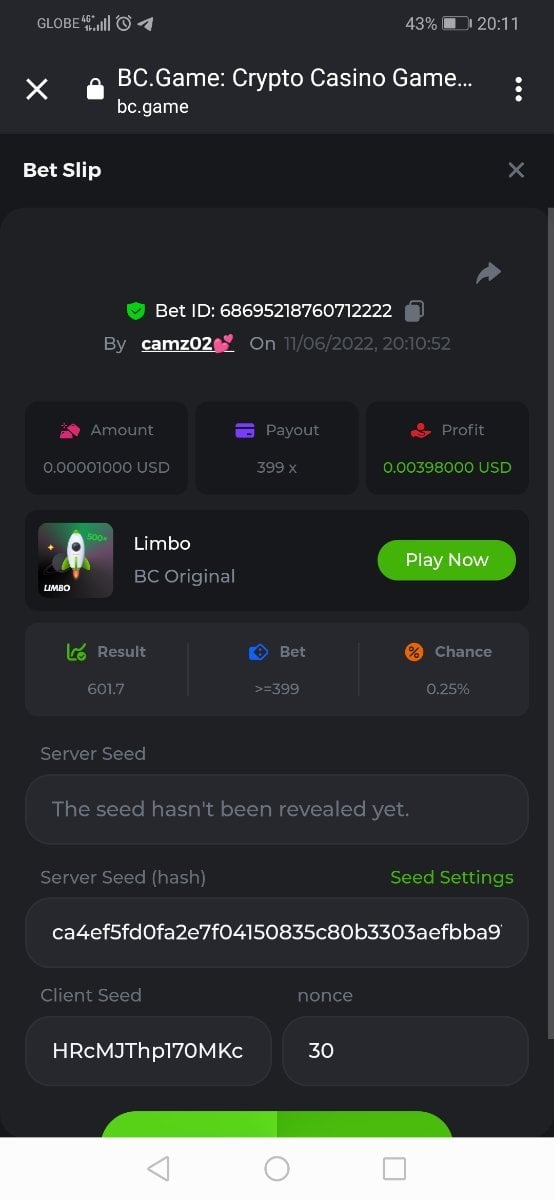Open the Limbo game thumbnail
The height and width of the screenshot is (1200, 554).
tap(75, 560)
